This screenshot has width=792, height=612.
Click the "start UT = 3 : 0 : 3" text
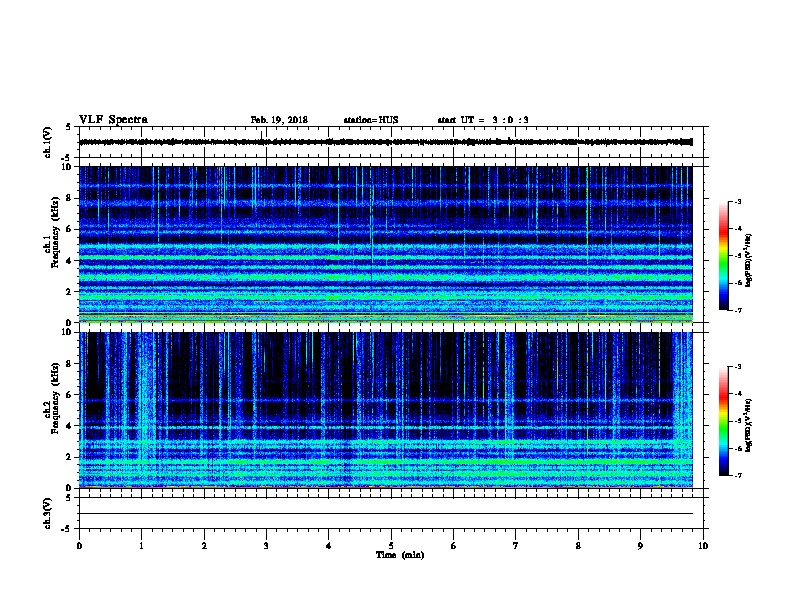pyautogui.click(x=483, y=120)
